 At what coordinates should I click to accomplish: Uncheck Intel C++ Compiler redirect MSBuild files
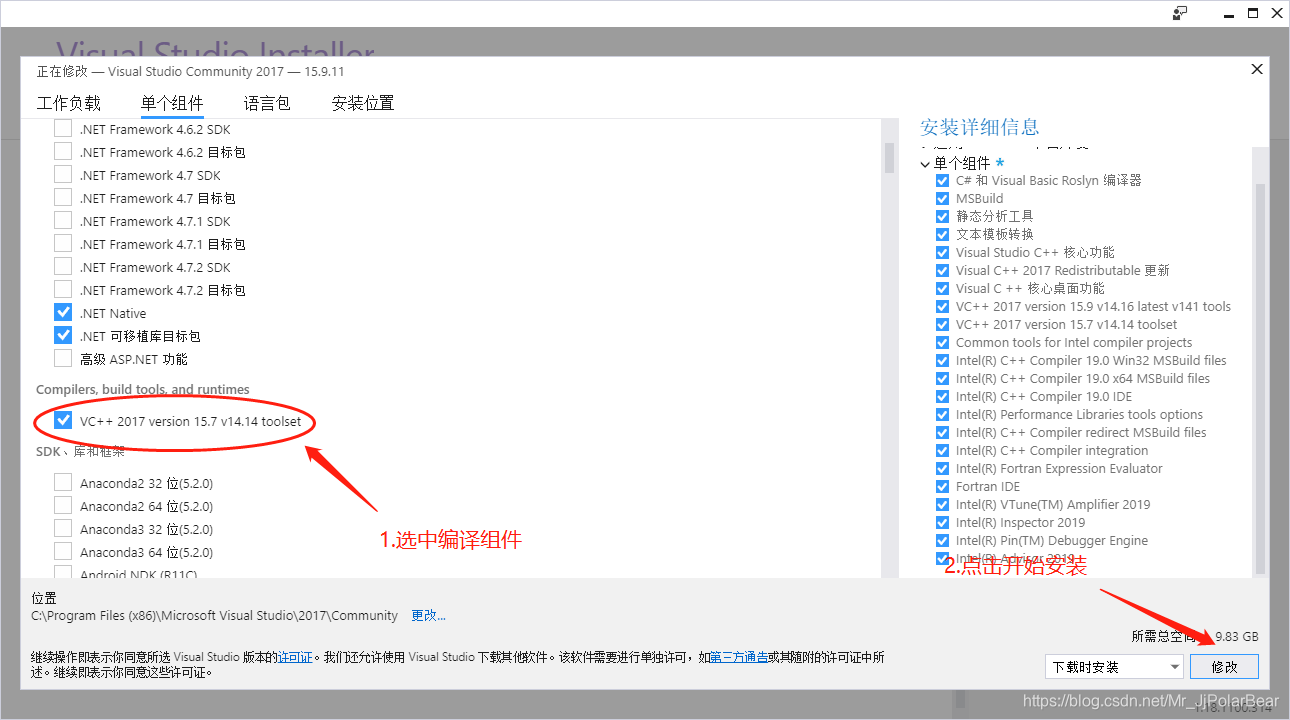tap(942, 433)
